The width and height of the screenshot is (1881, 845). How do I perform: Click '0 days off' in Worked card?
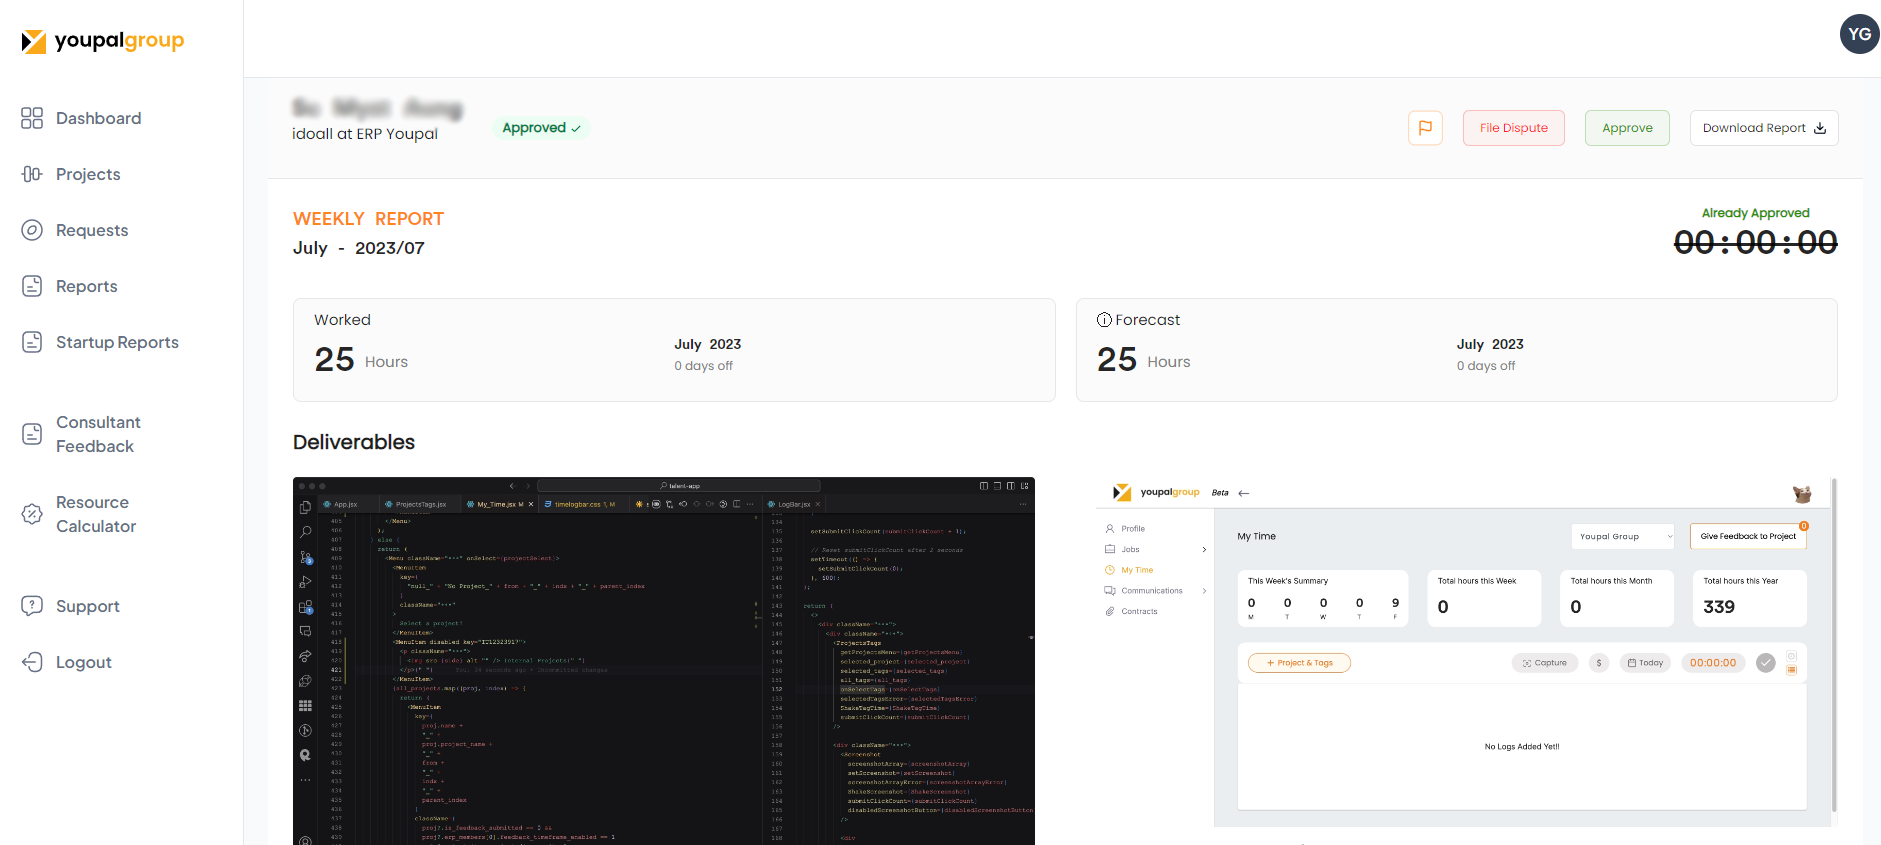pos(703,366)
